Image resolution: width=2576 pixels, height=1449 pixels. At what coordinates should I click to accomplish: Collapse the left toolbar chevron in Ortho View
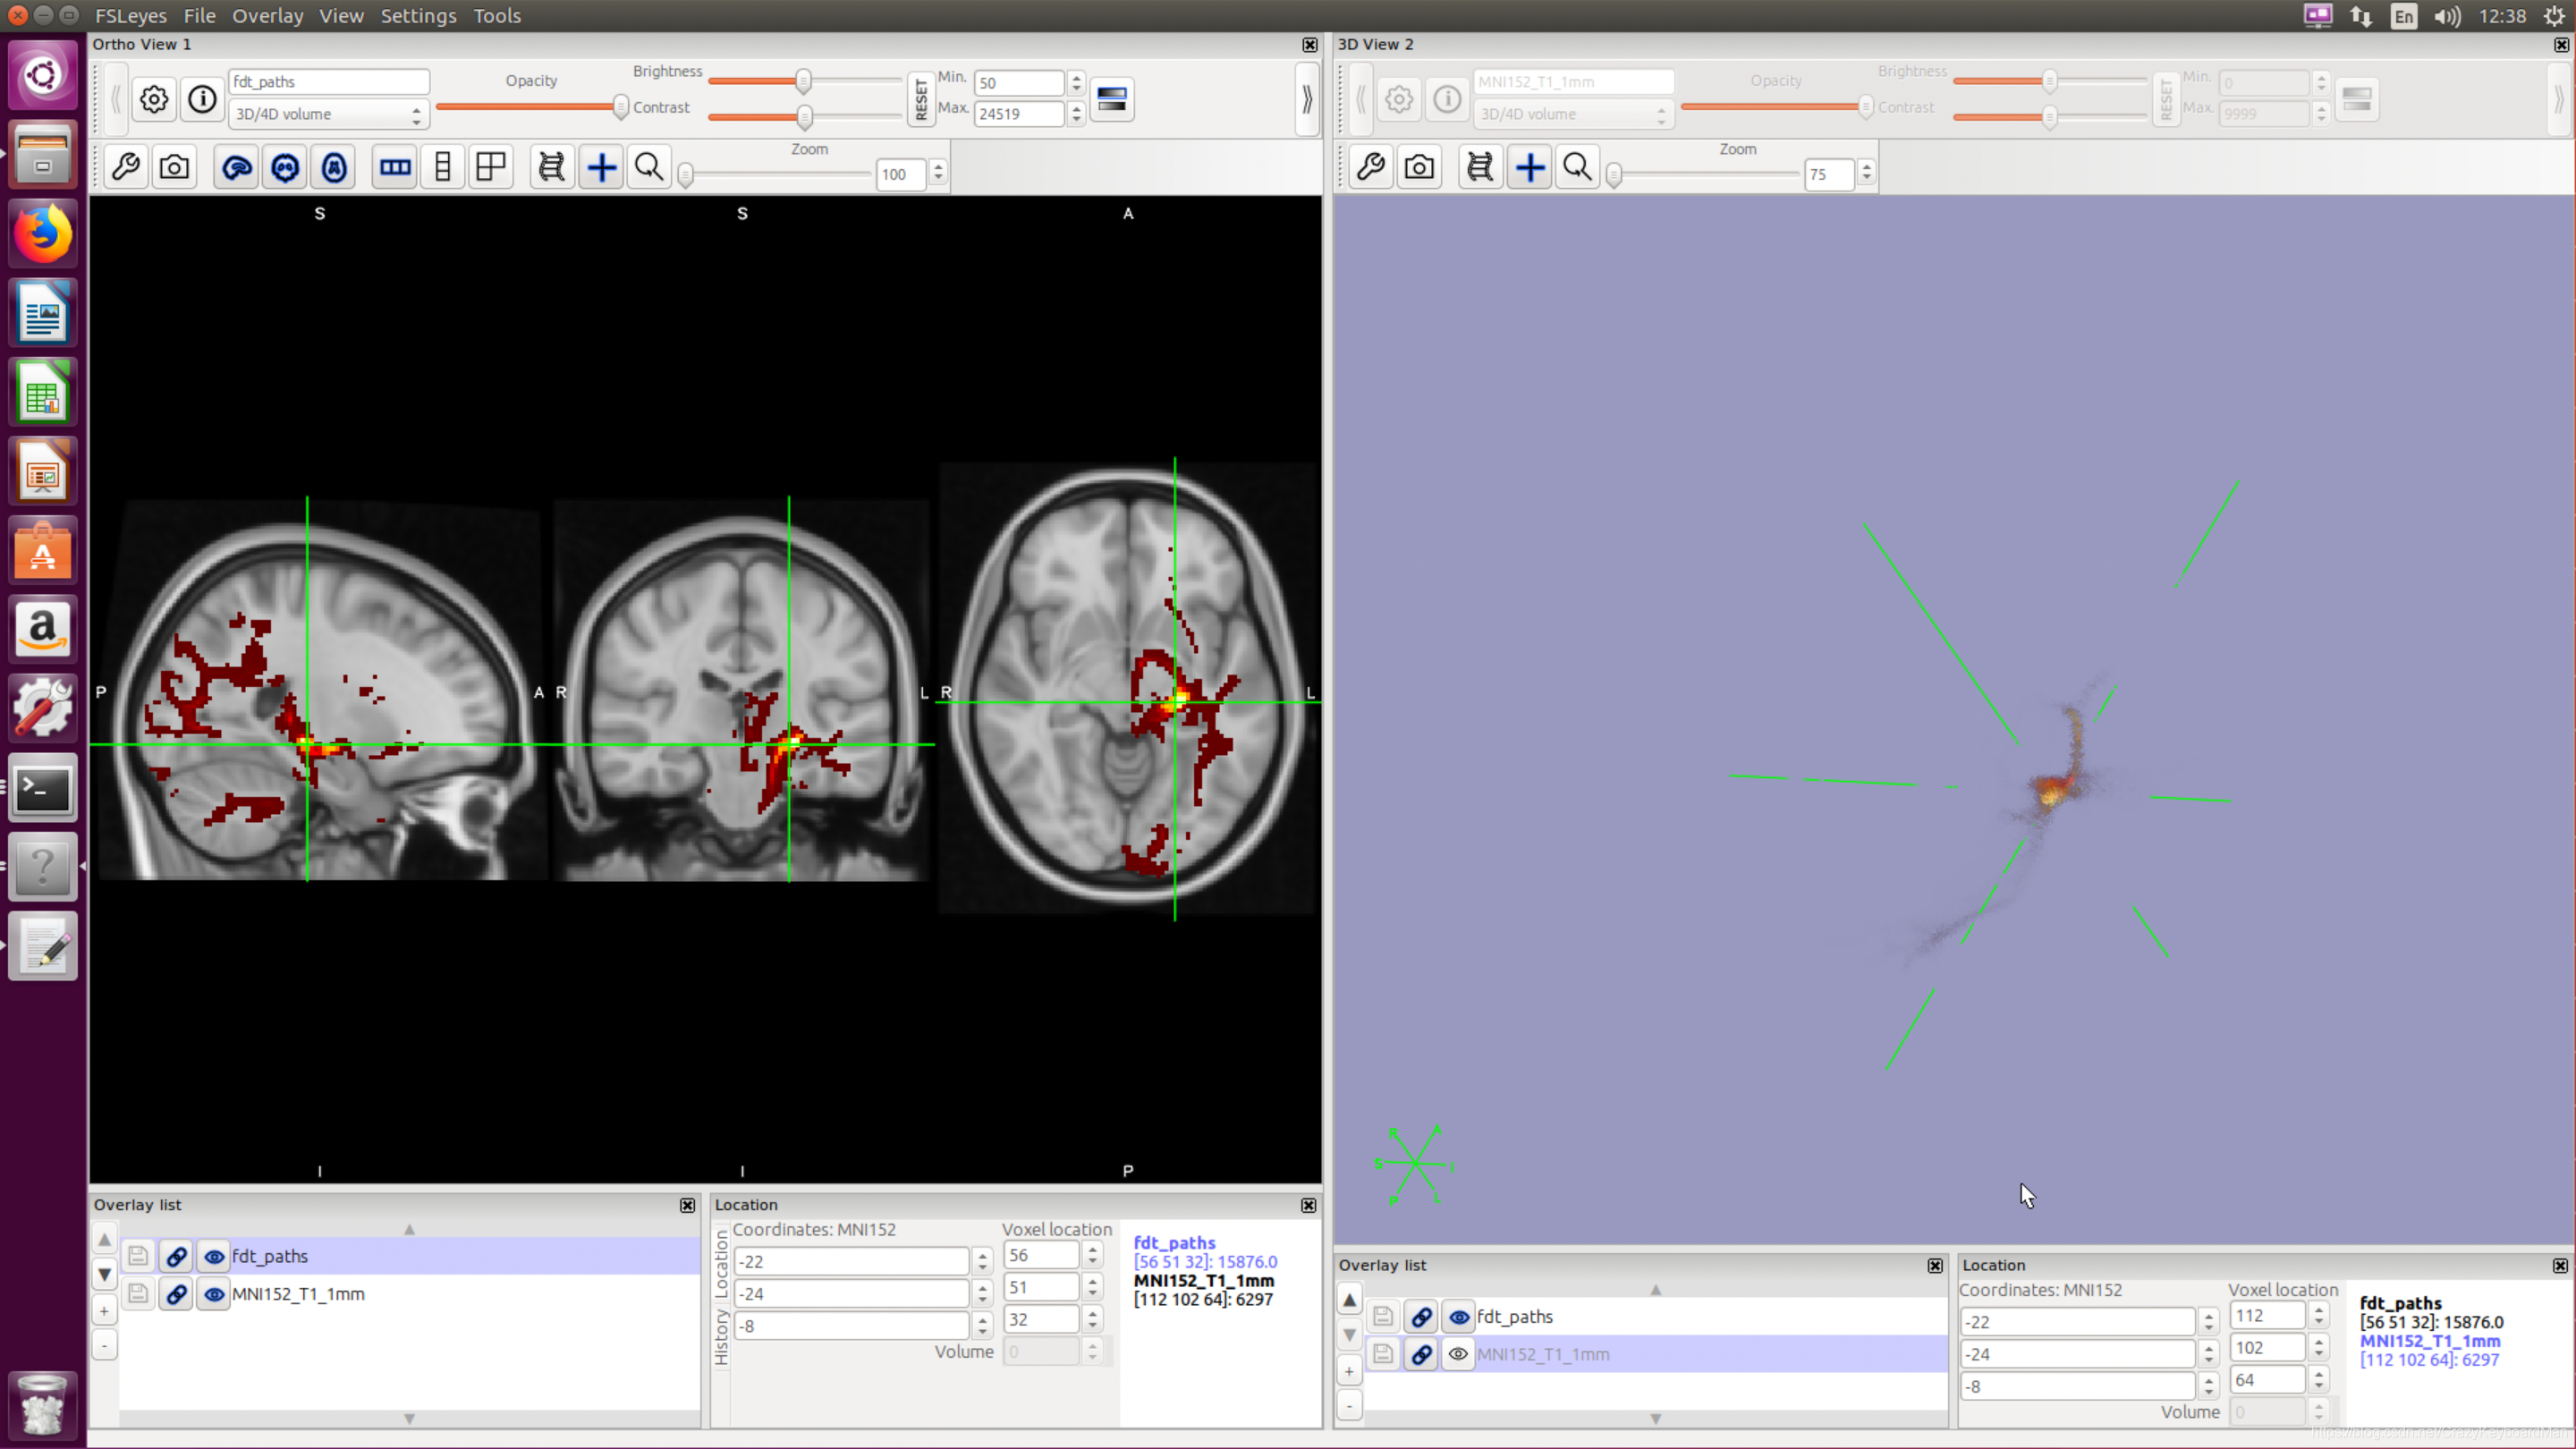pyautogui.click(x=115, y=99)
